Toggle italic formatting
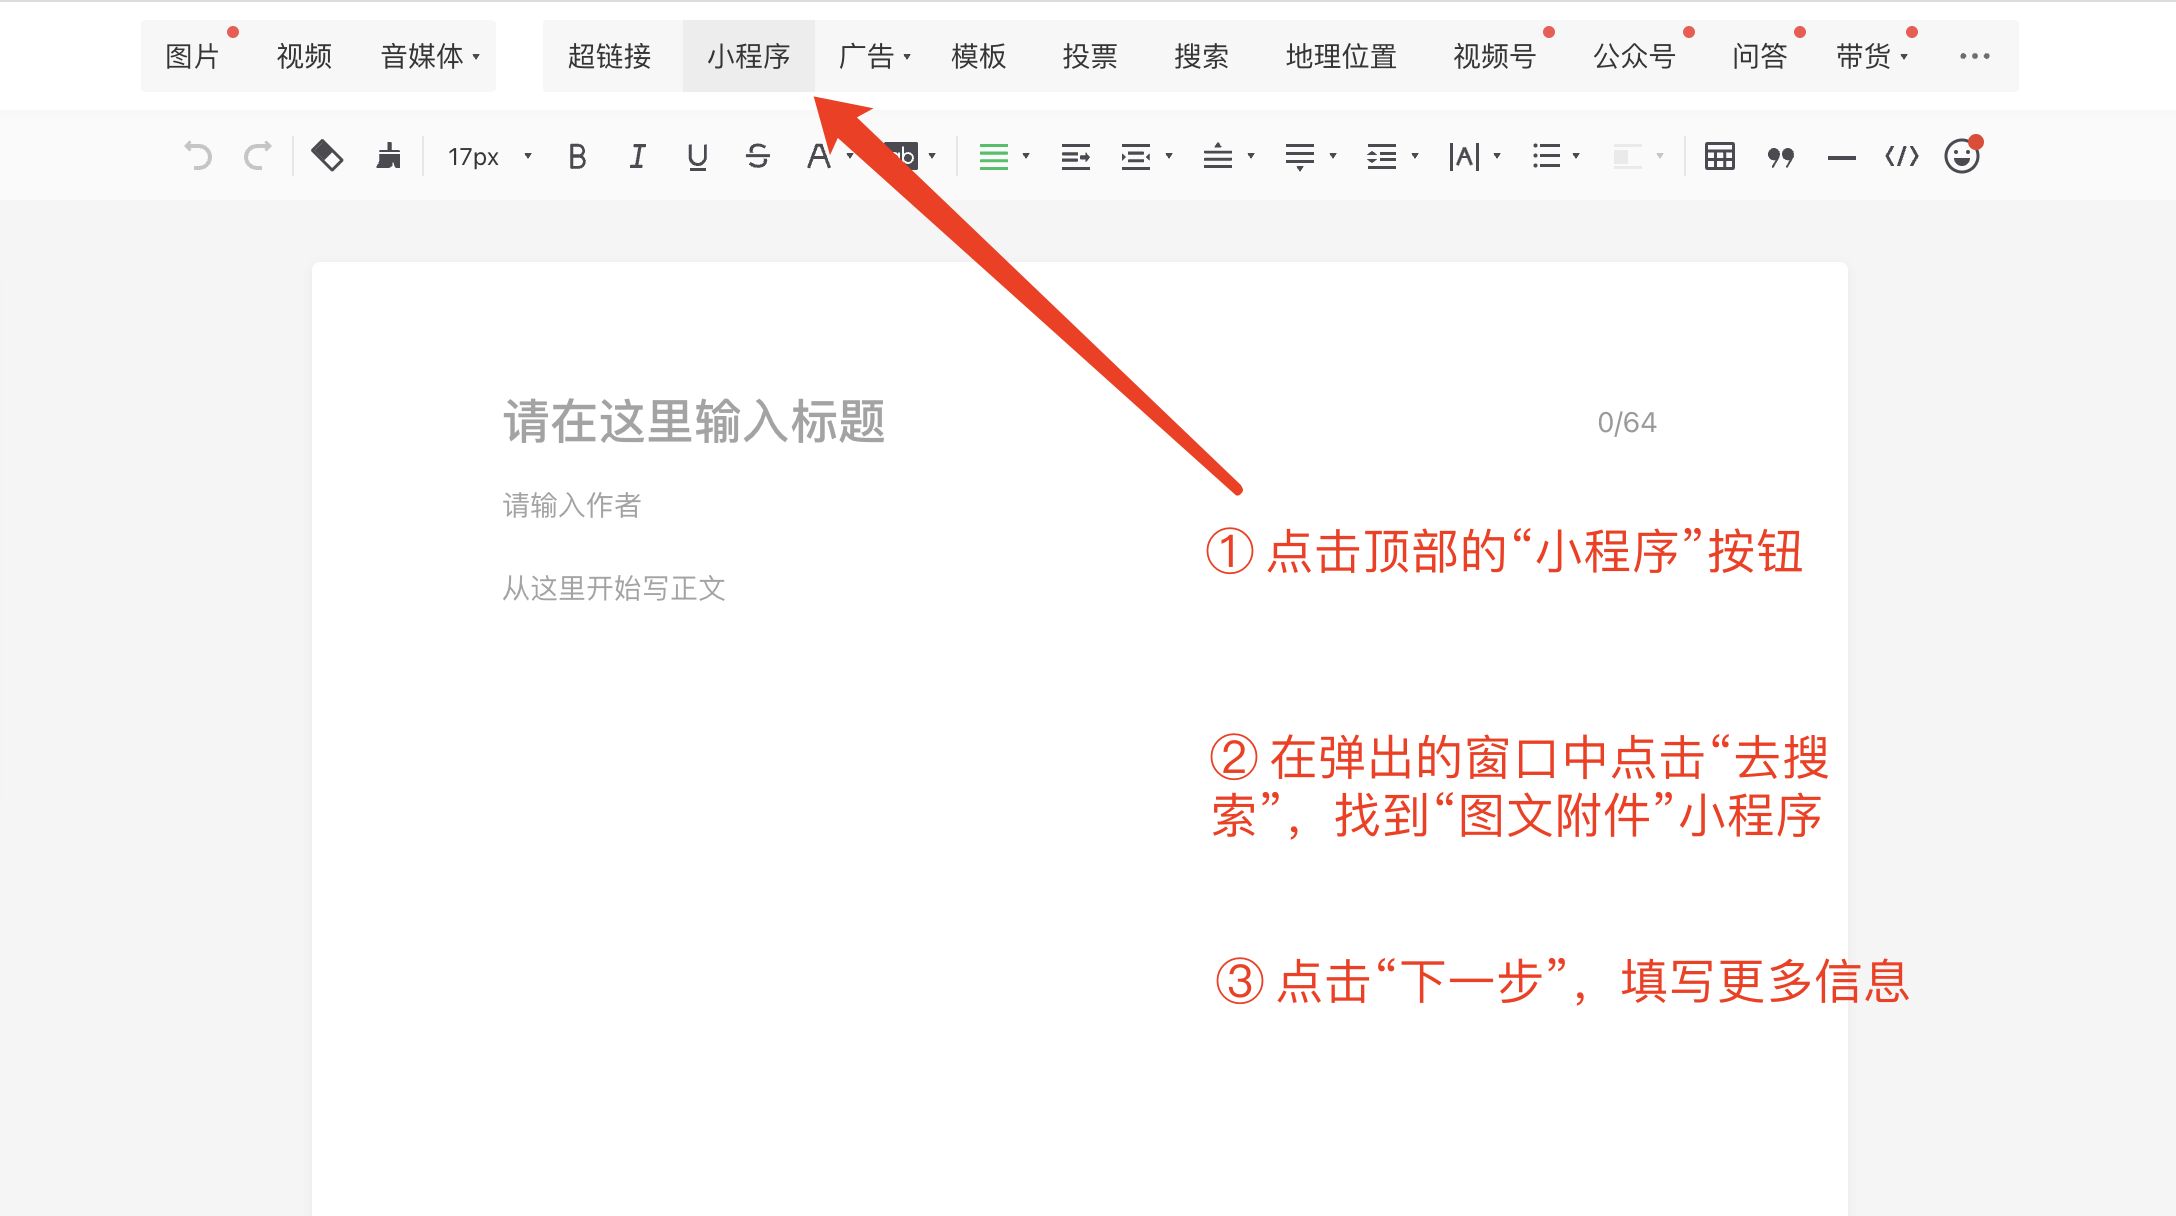The image size is (2176, 1216). 637,157
